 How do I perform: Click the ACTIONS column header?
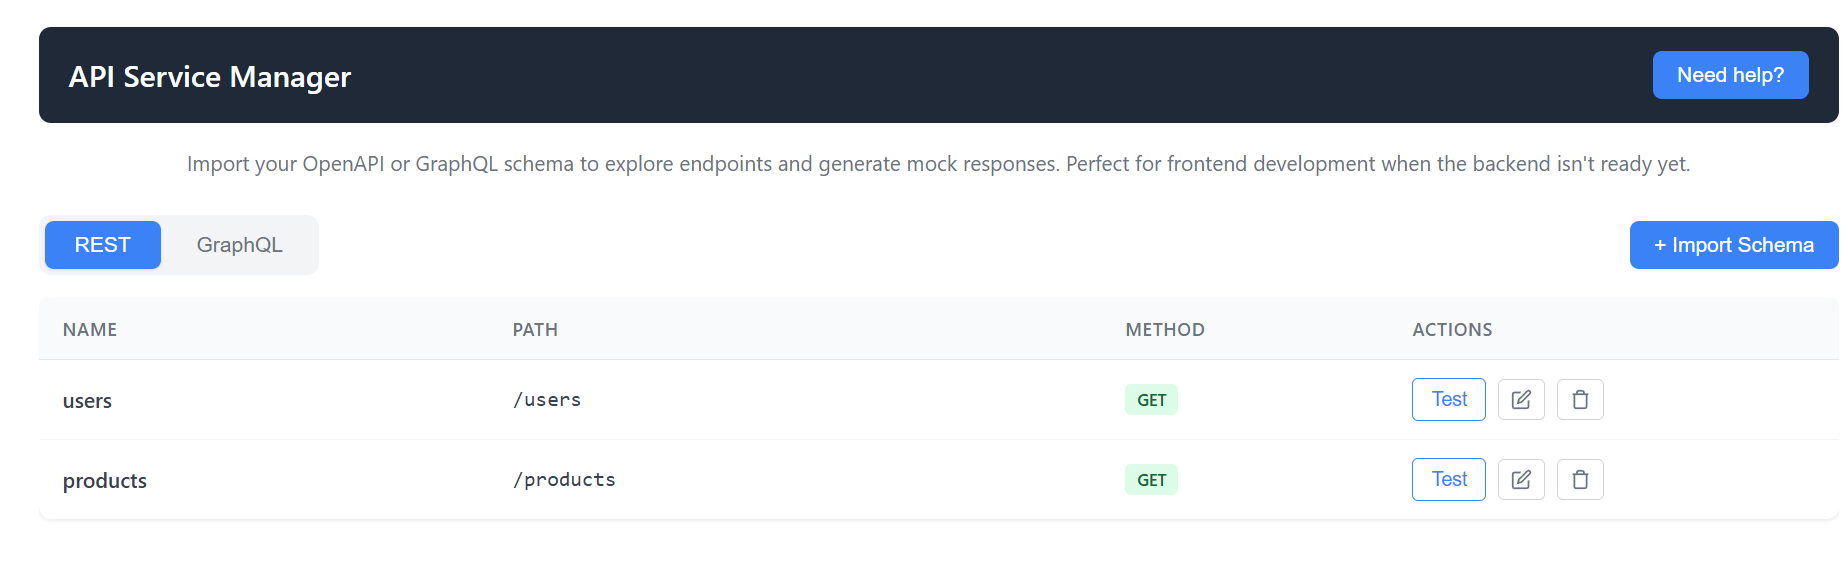[1452, 330]
